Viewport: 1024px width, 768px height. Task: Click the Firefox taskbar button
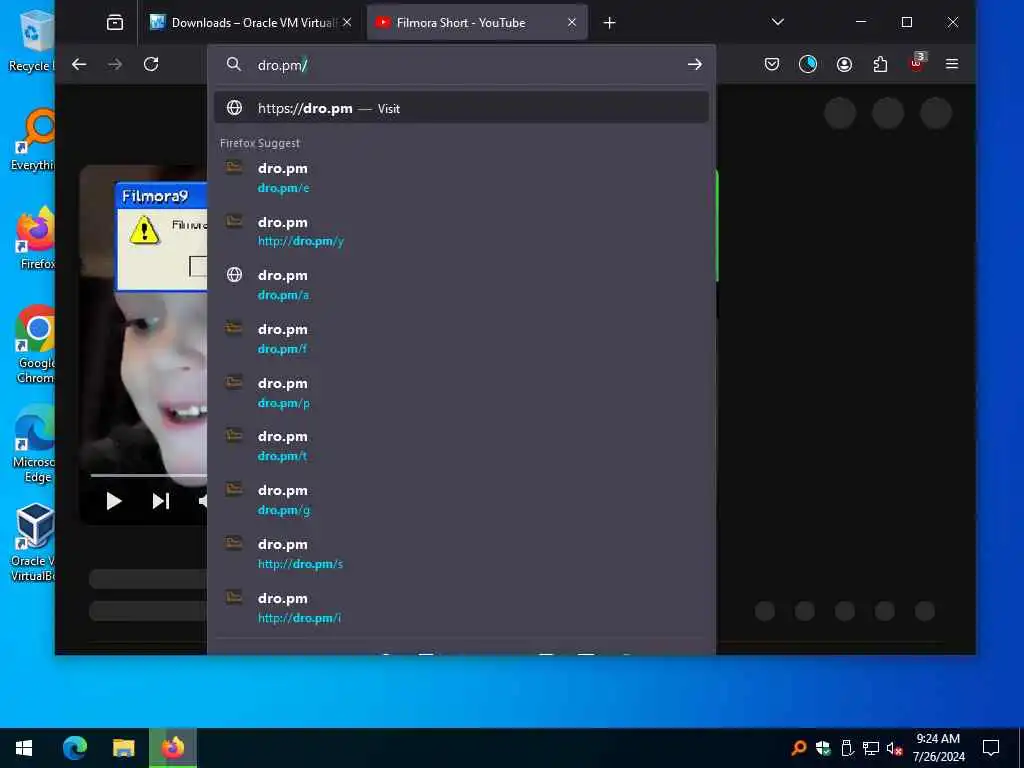(x=173, y=748)
